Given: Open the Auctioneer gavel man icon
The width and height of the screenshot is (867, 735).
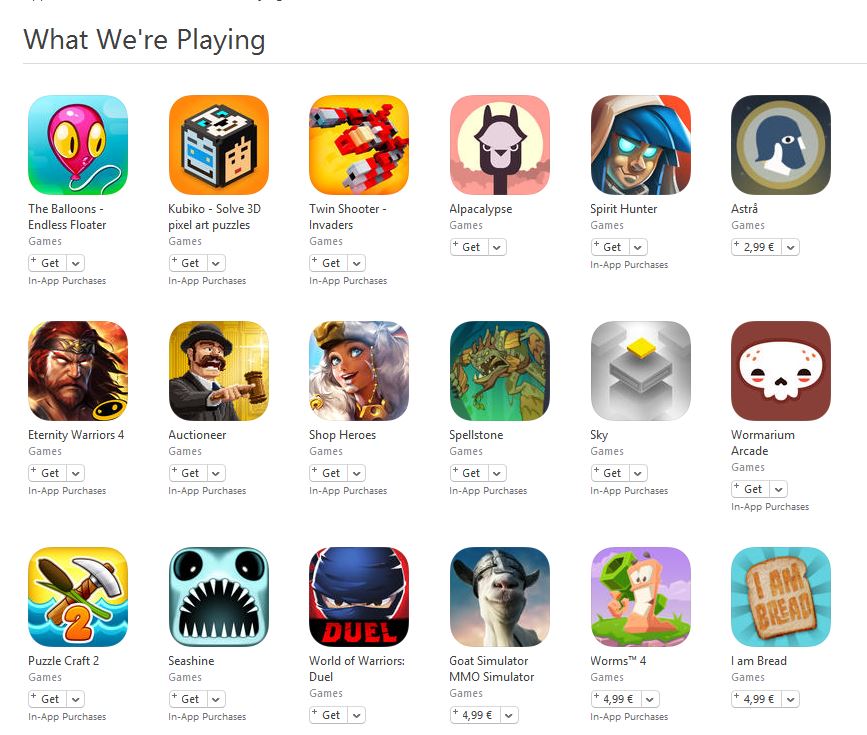Looking at the screenshot, I should pos(218,371).
